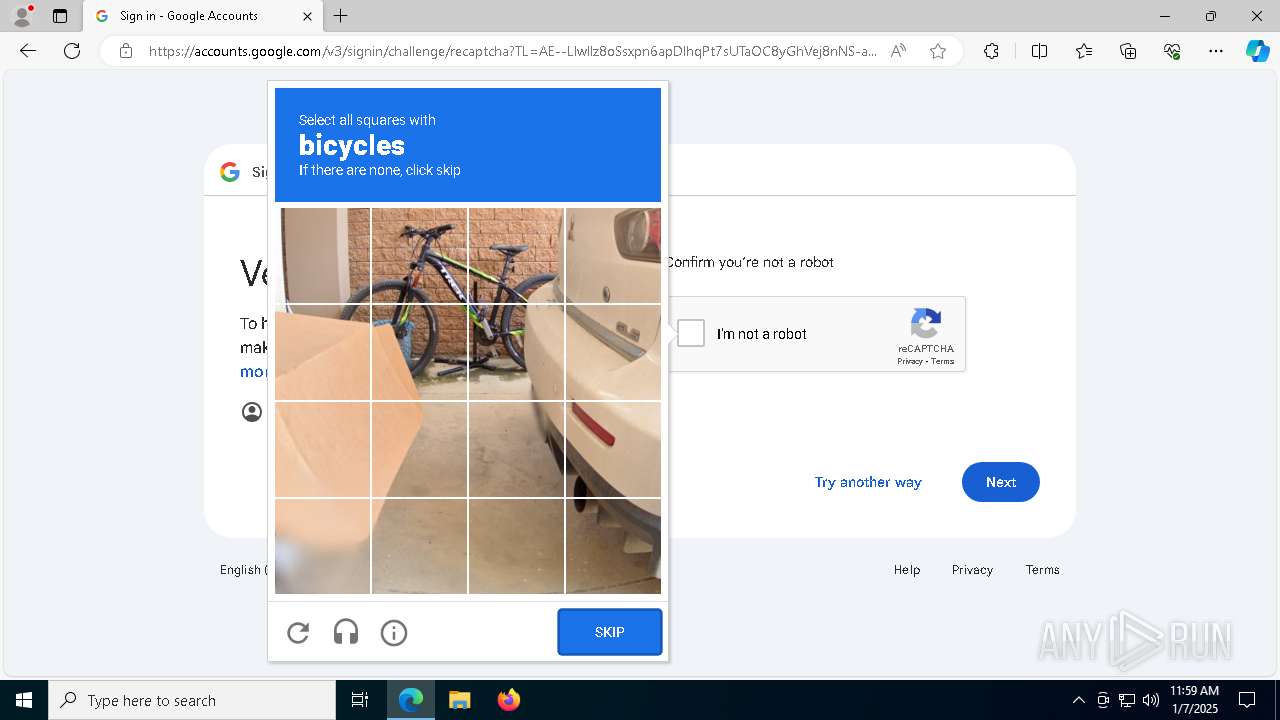Select the Sign in - Google Accounts tab
The height and width of the screenshot is (720, 1280).
click(x=201, y=16)
